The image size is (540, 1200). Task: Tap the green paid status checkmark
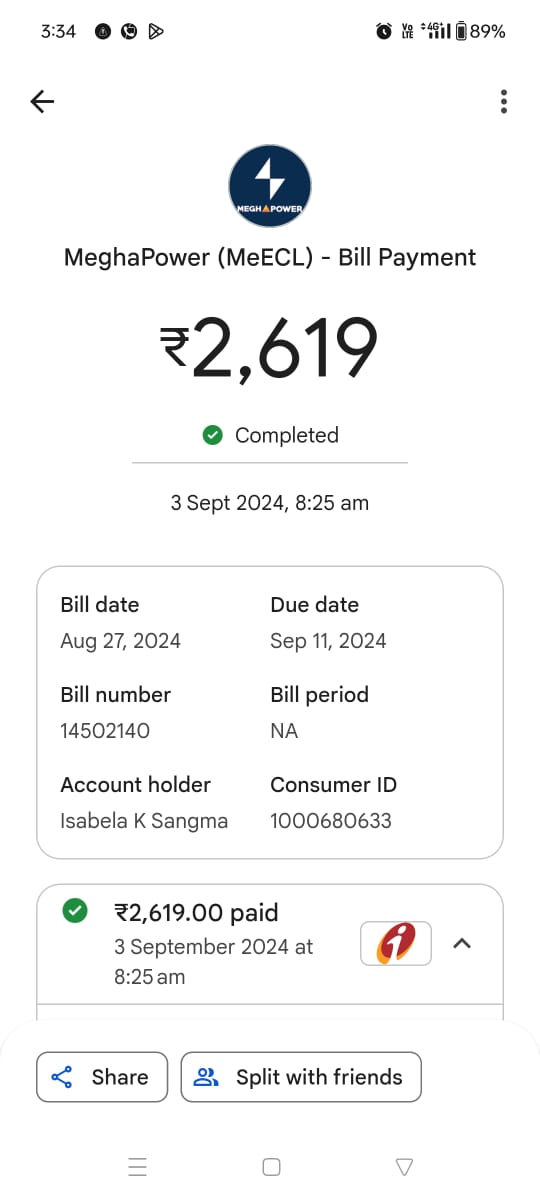(x=74, y=912)
